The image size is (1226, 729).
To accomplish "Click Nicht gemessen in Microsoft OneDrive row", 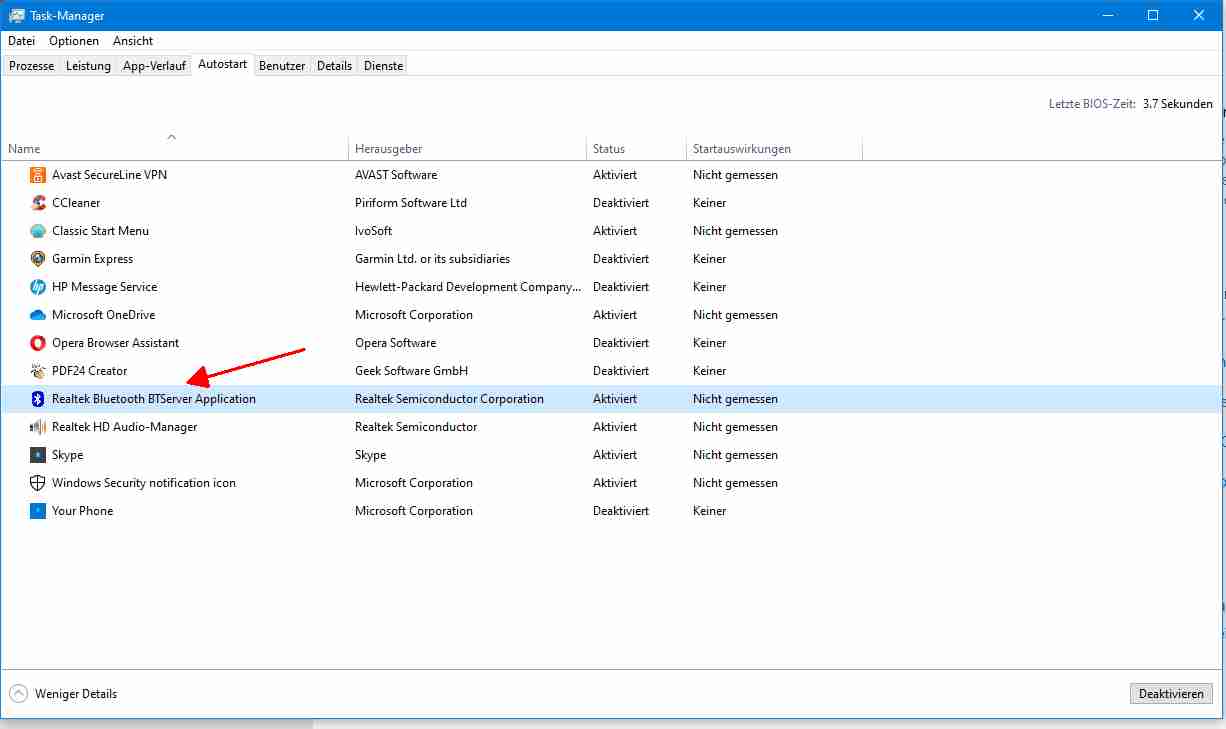I will point(735,315).
